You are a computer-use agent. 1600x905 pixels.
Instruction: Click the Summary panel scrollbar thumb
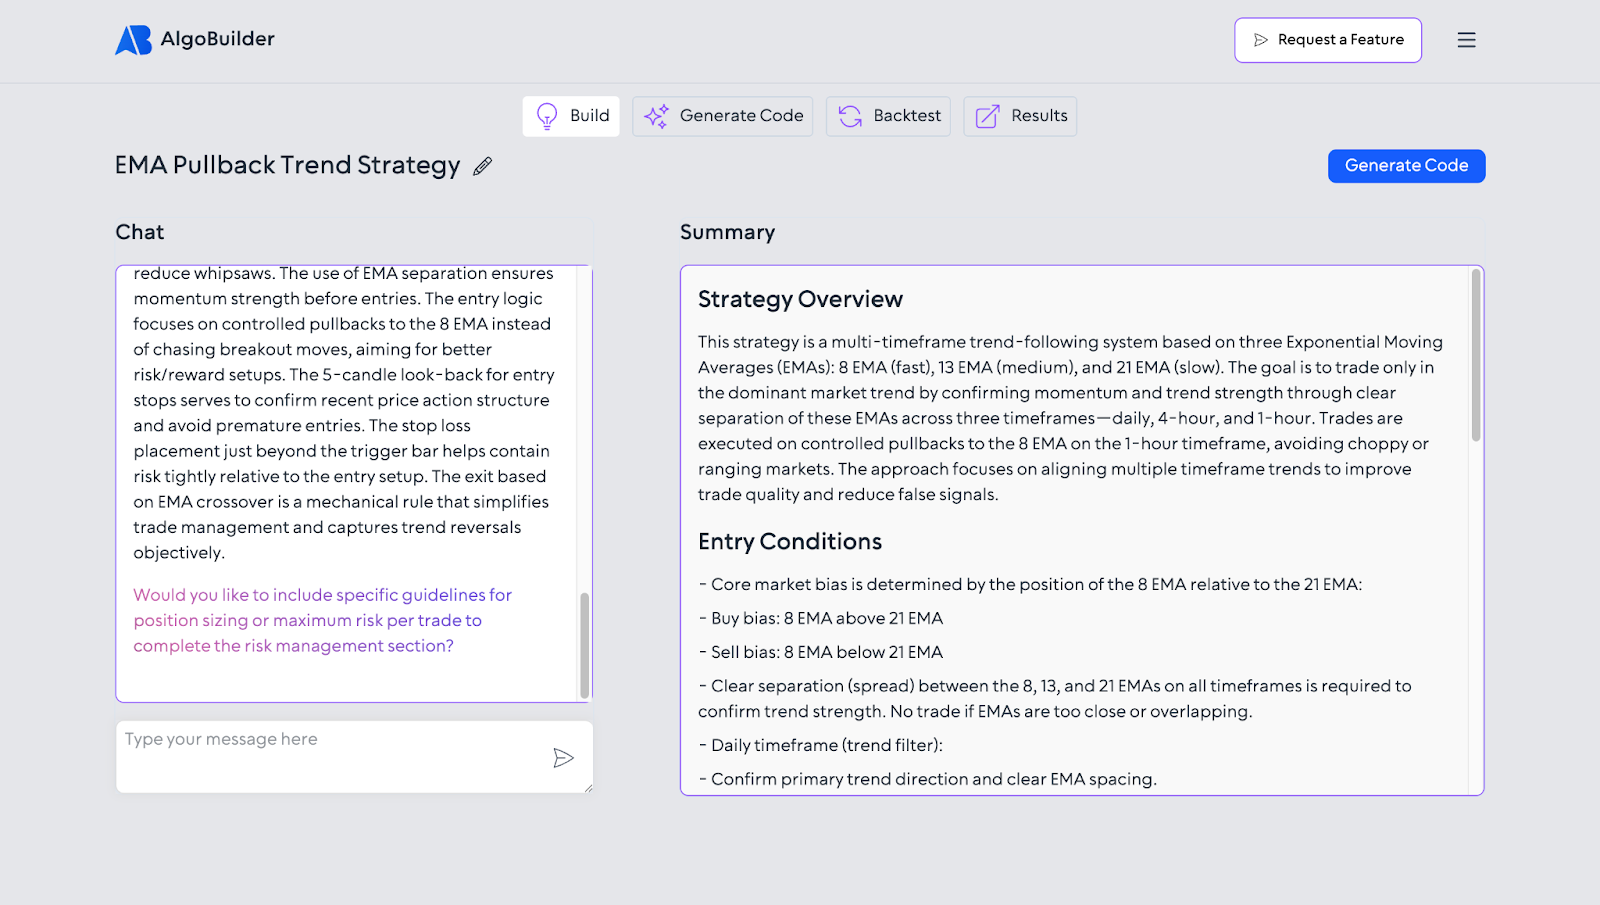click(1475, 355)
